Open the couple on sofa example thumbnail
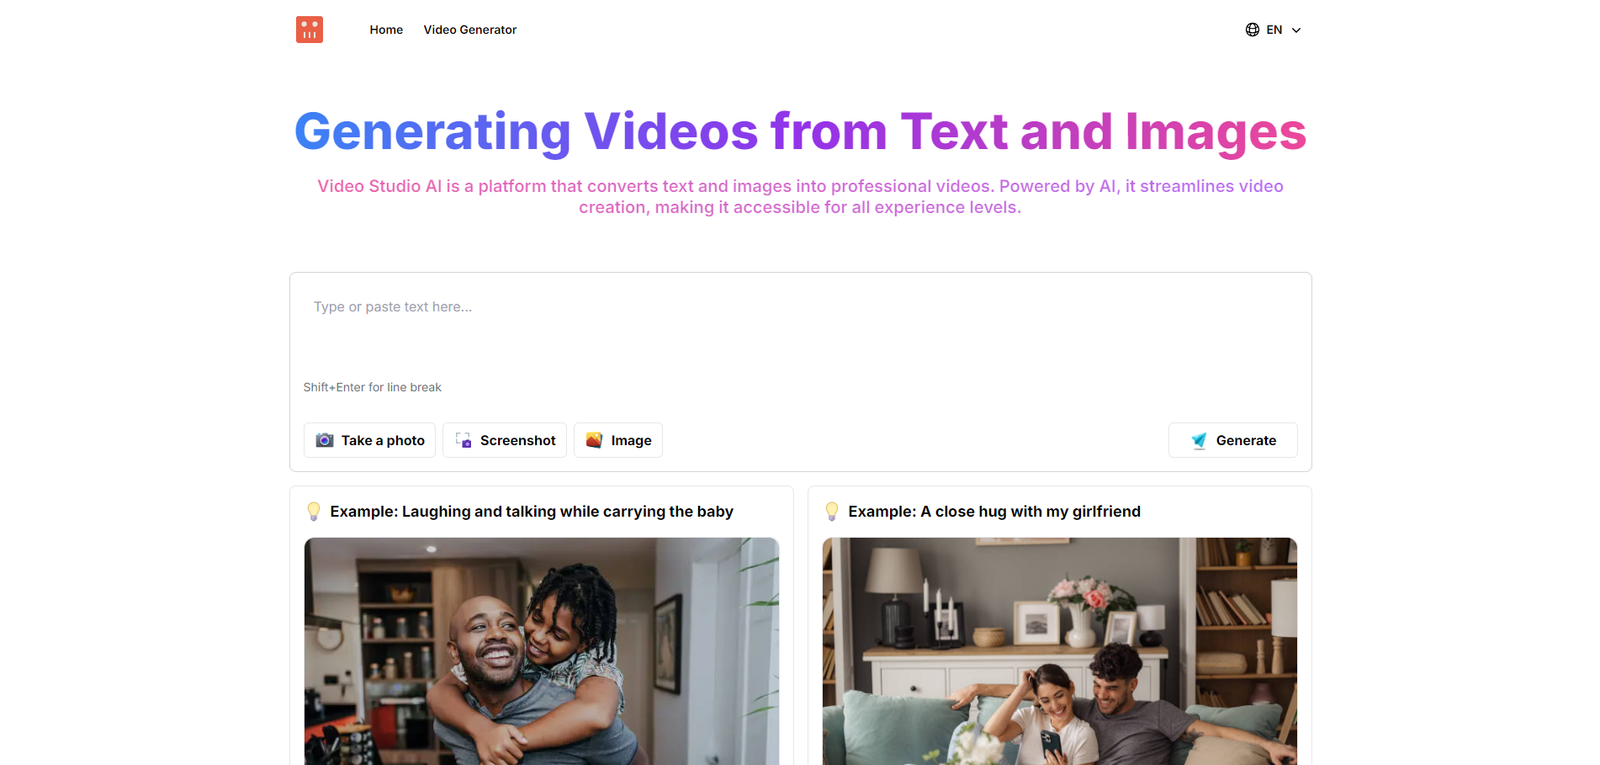This screenshot has width=1600, height=765. point(1059,650)
